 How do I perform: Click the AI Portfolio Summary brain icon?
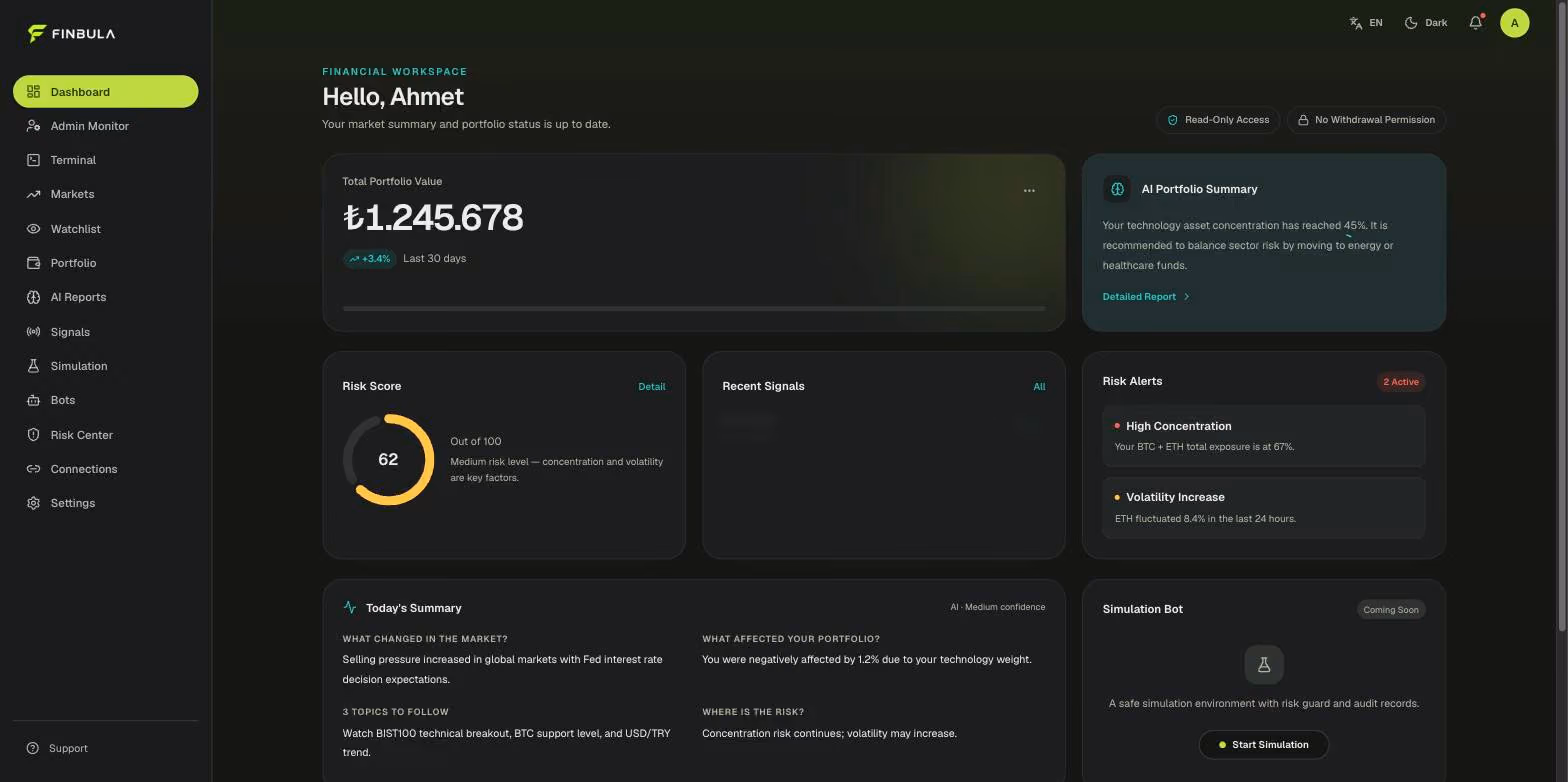point(1117,189)
